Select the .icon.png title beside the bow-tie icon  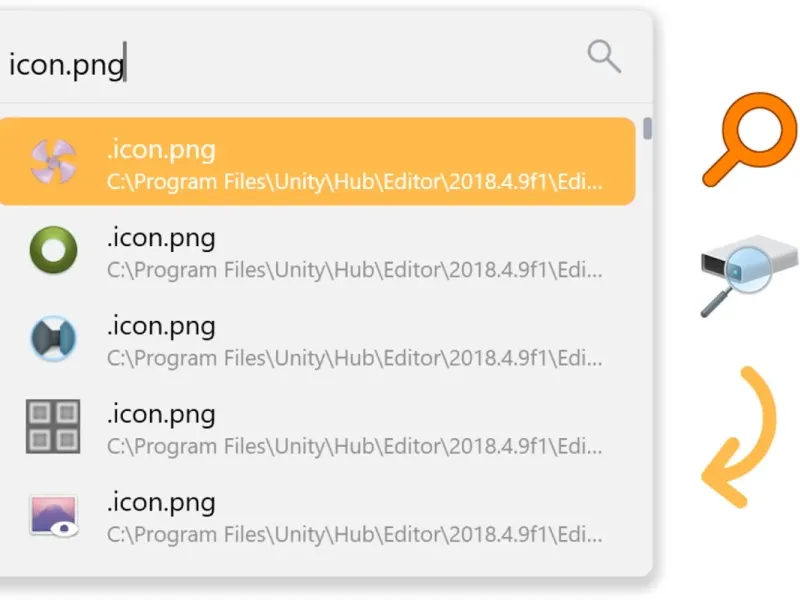click(161, 326)
